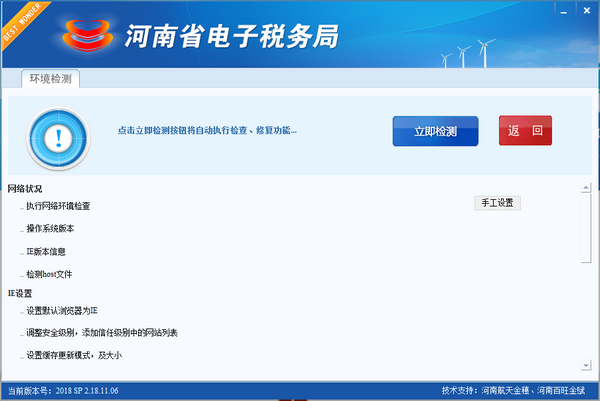Click the scroll up arrow in list

[586, 188]
